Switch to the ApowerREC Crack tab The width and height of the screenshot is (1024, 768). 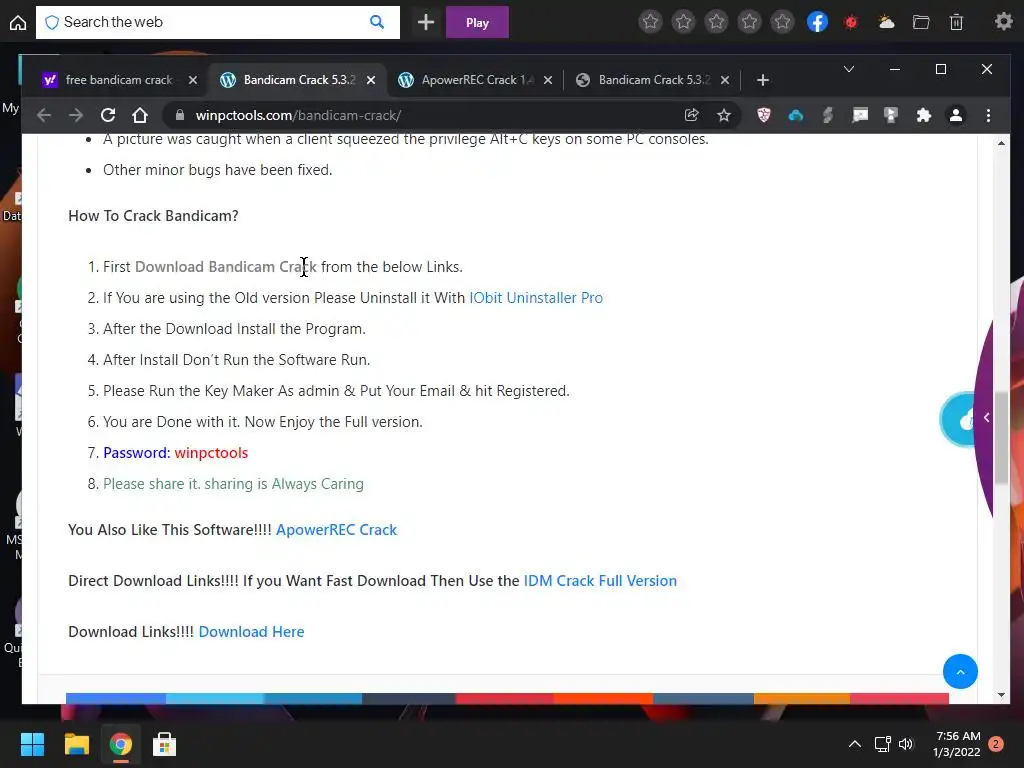point(477,80)
